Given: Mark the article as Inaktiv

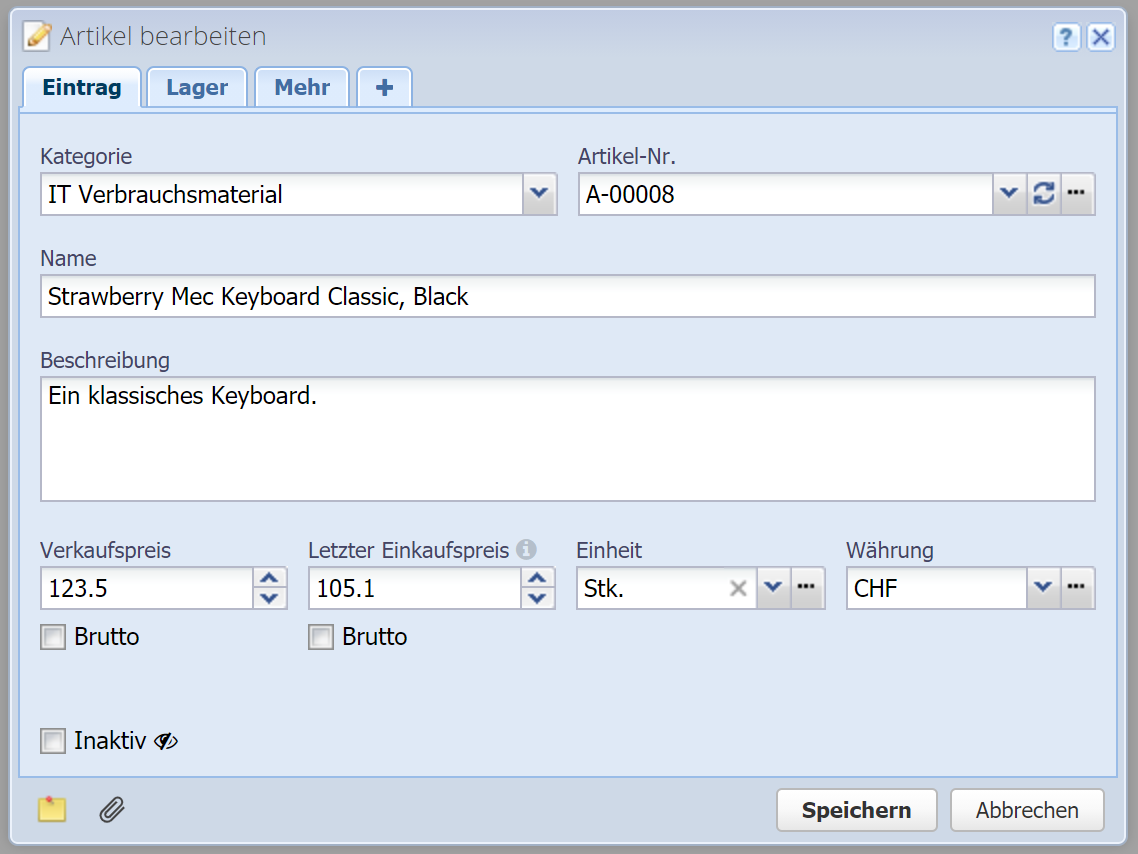Looking at the screenshot, I should point(53,741).
